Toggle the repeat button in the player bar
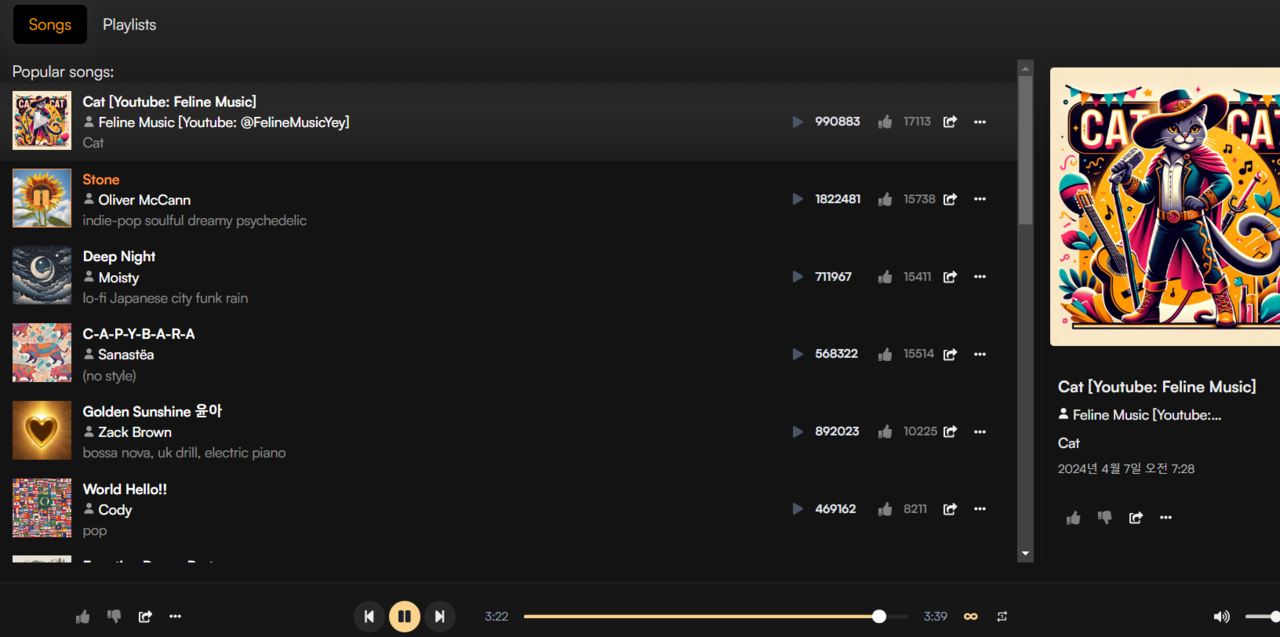Screen dimensions: 1280x637 click(x=1002, y=617)
